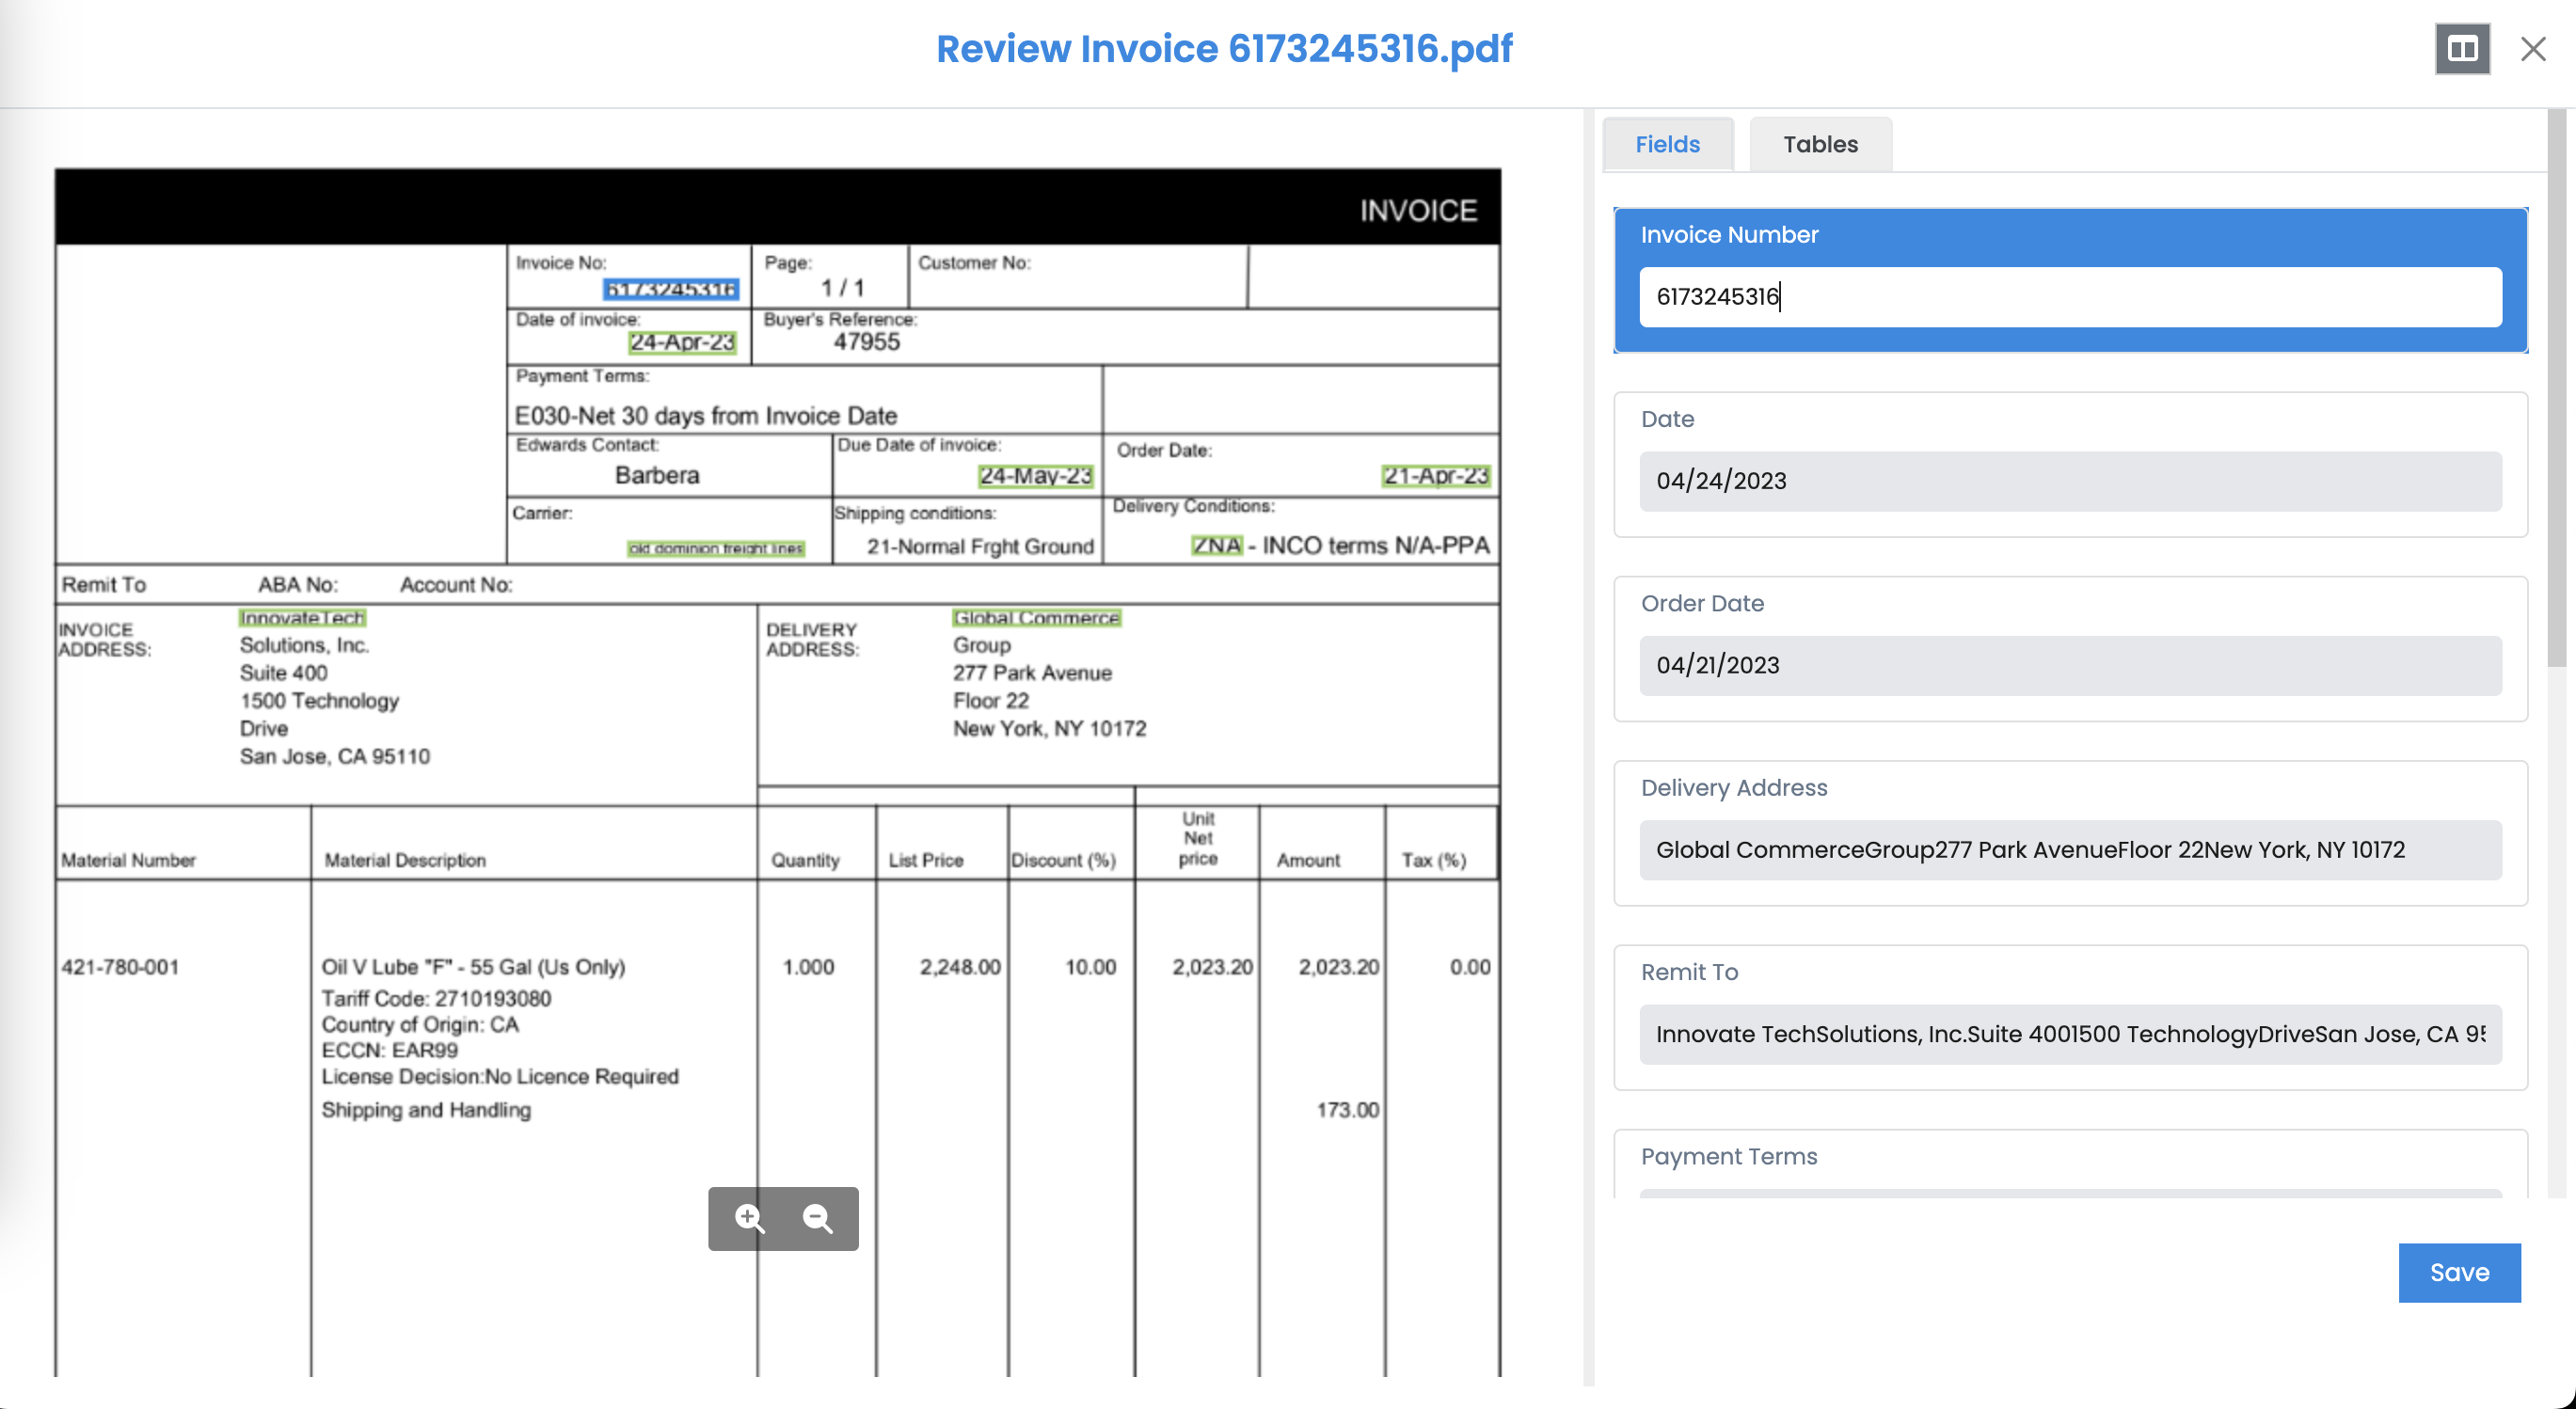Viewport: 2576px width, 1409px height.
Task: Click the Remit To field value
Action: pyautogui.click(x=2069, y=1033)
